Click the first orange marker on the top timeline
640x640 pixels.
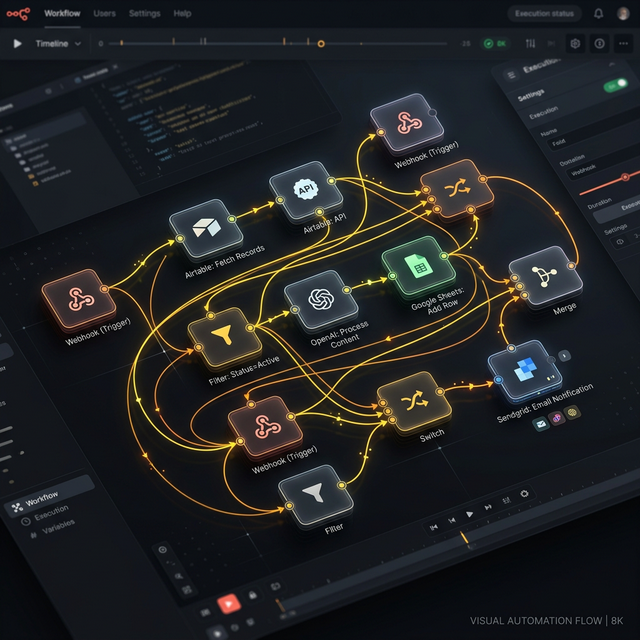click(x=121, y=42)
